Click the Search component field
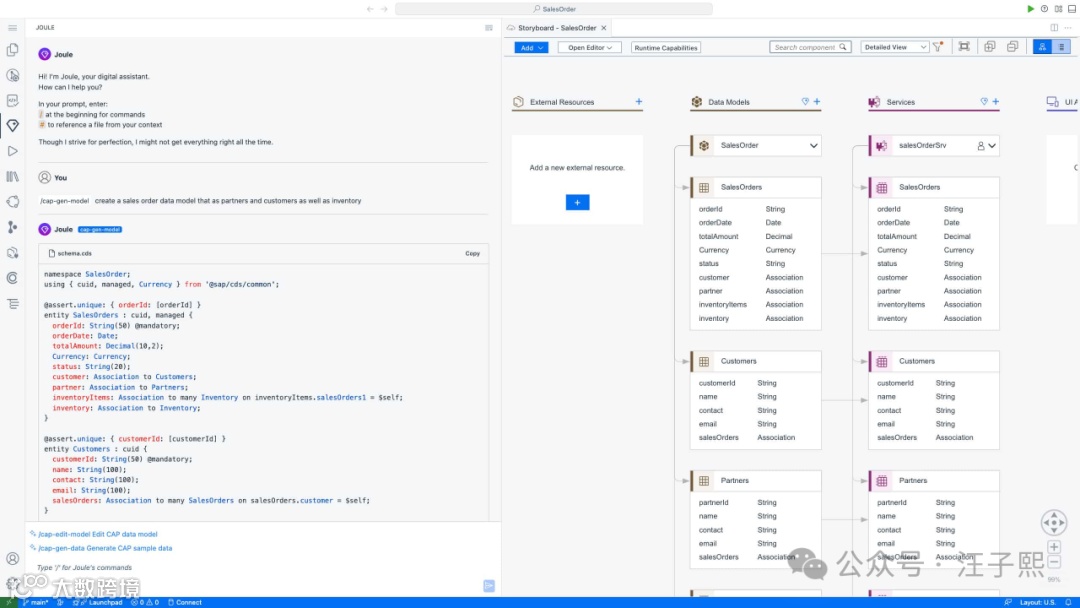 tap(810, 47)
